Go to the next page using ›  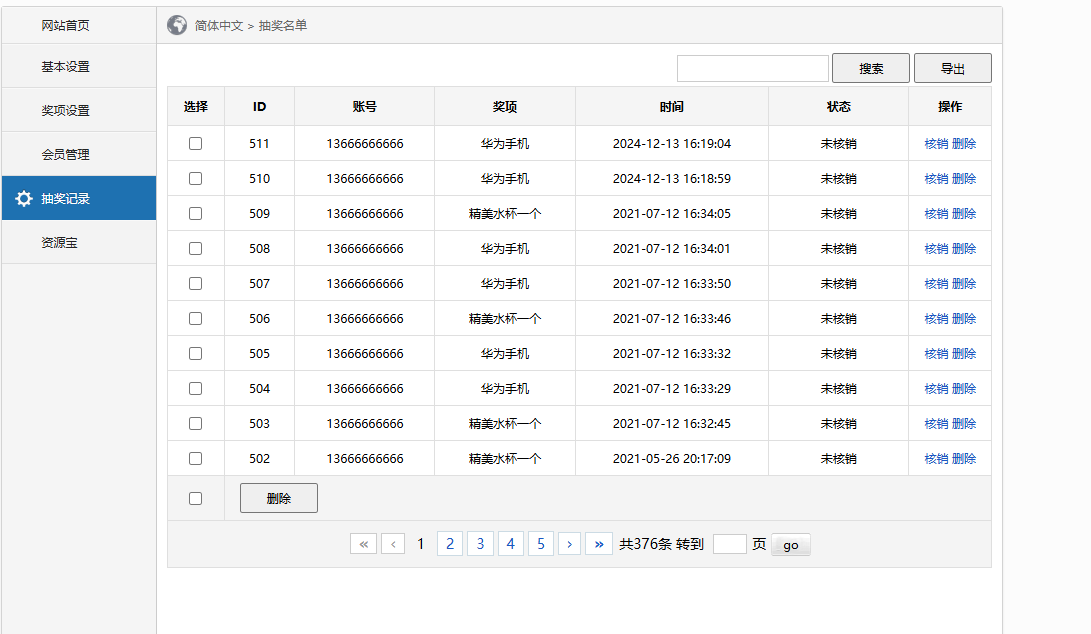click(x=569, y=544)
